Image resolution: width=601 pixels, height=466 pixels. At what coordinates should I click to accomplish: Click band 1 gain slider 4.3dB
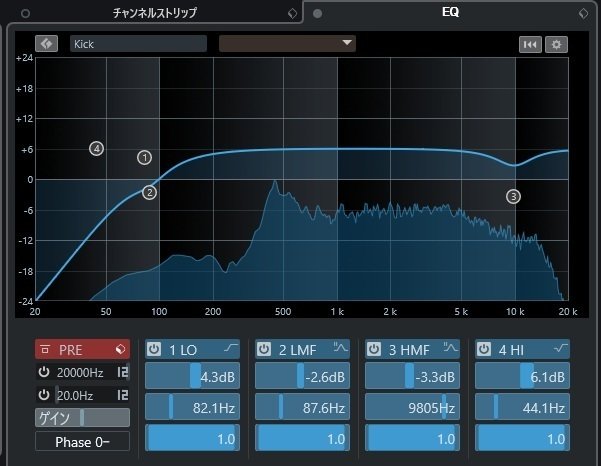(192, 376)
